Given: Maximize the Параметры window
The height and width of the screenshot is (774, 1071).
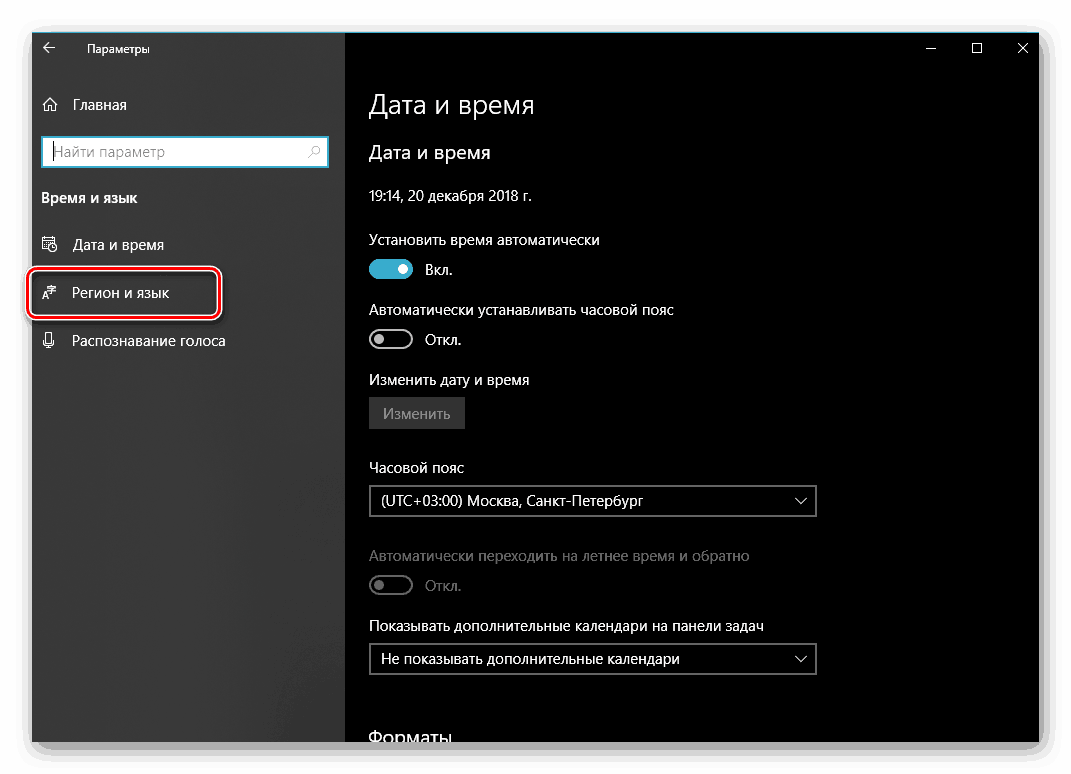Looking at the screenshot, I should (977, 48).
